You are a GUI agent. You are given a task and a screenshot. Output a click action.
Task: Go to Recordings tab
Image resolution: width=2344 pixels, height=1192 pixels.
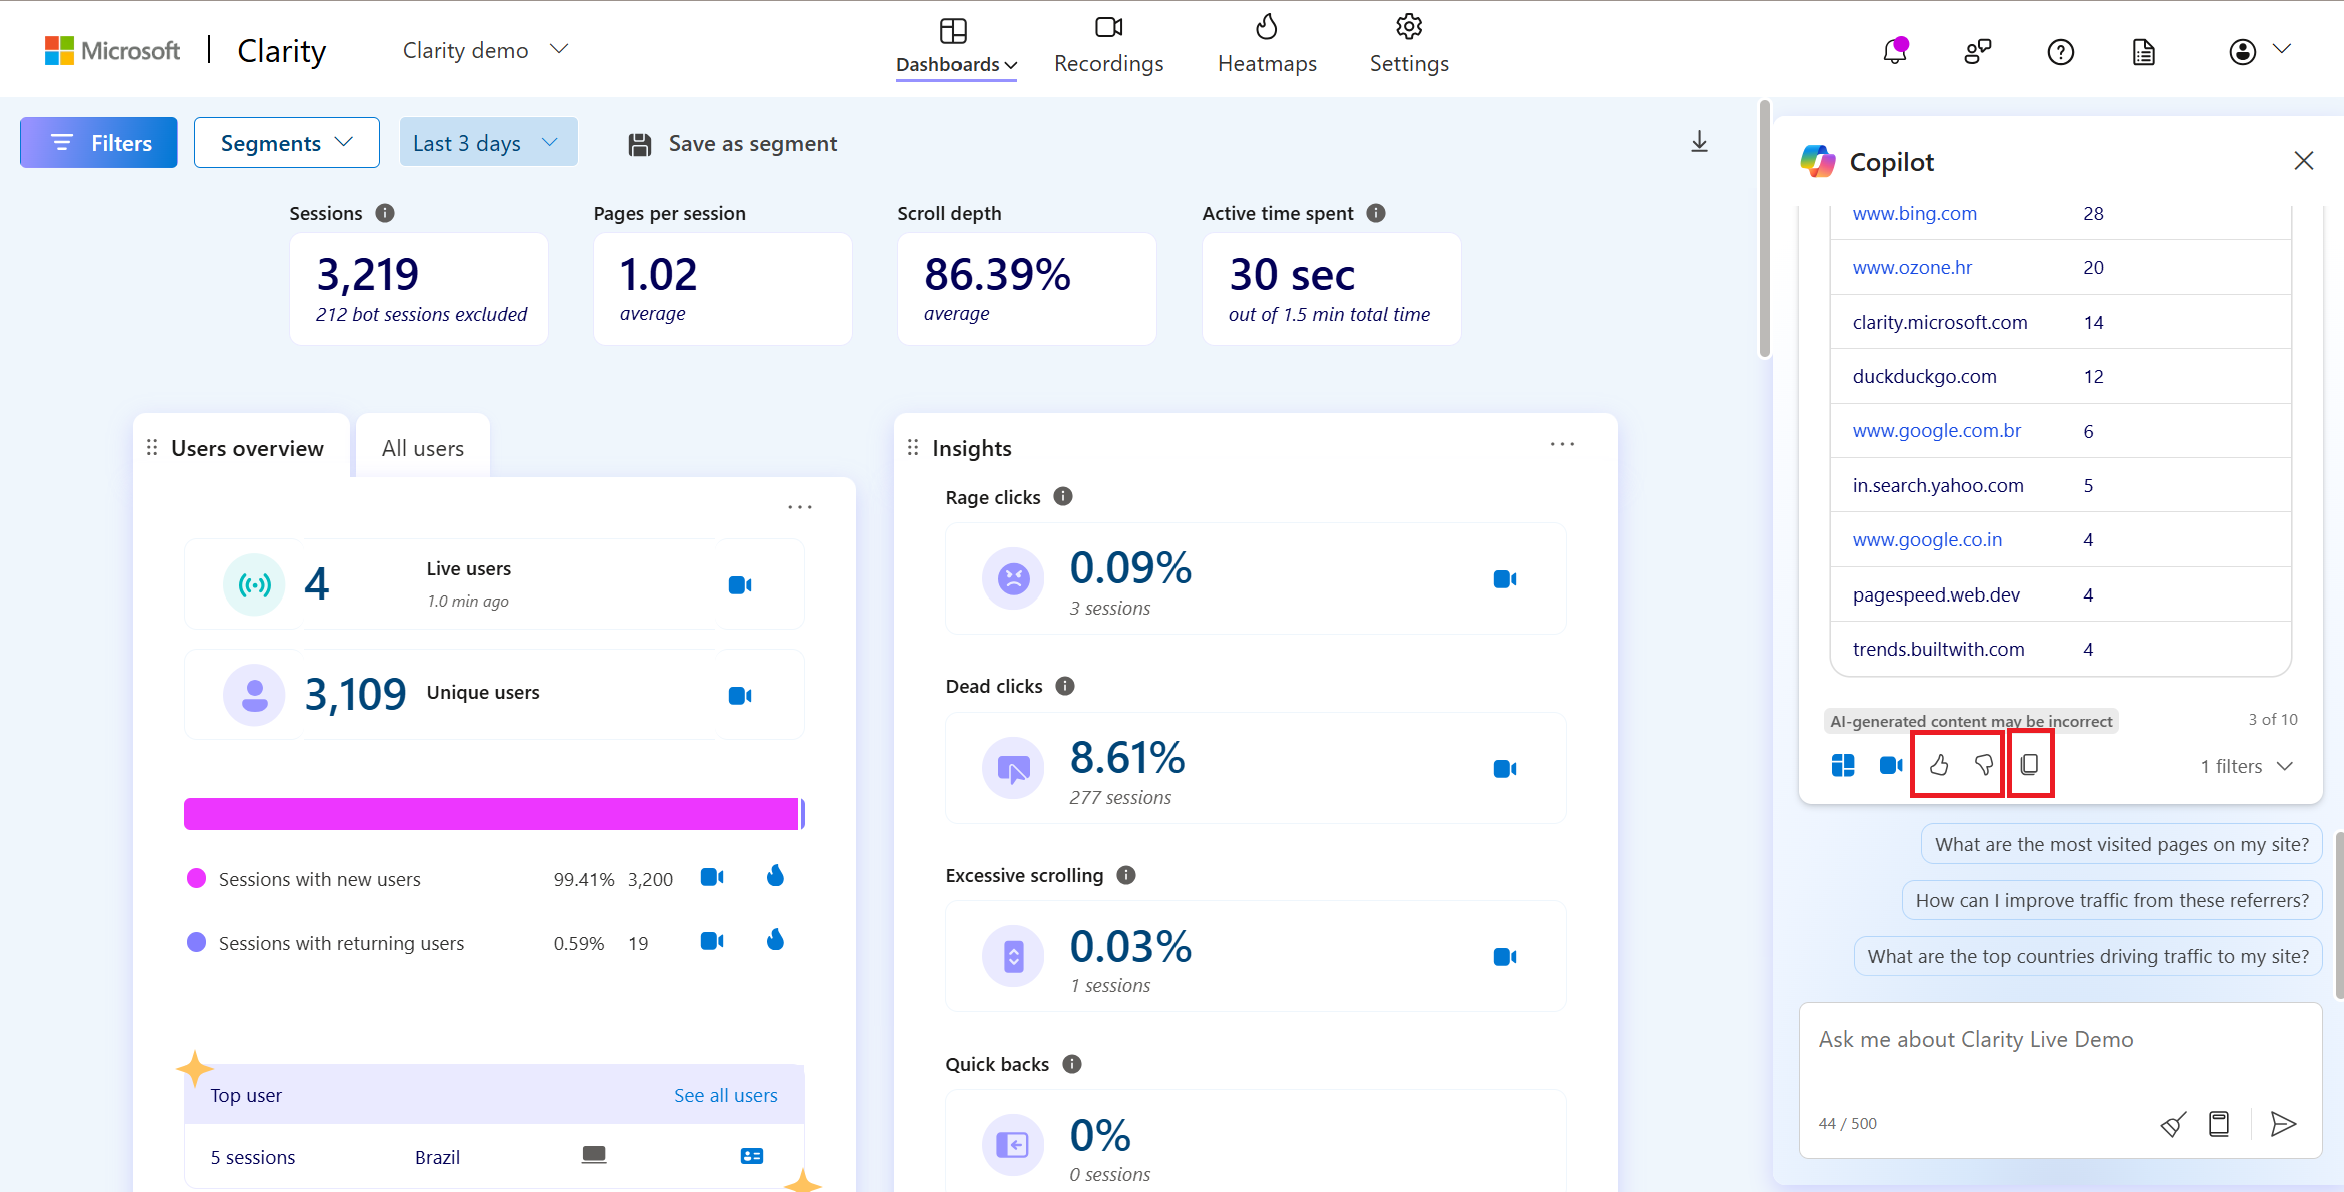pos(1108,46)
